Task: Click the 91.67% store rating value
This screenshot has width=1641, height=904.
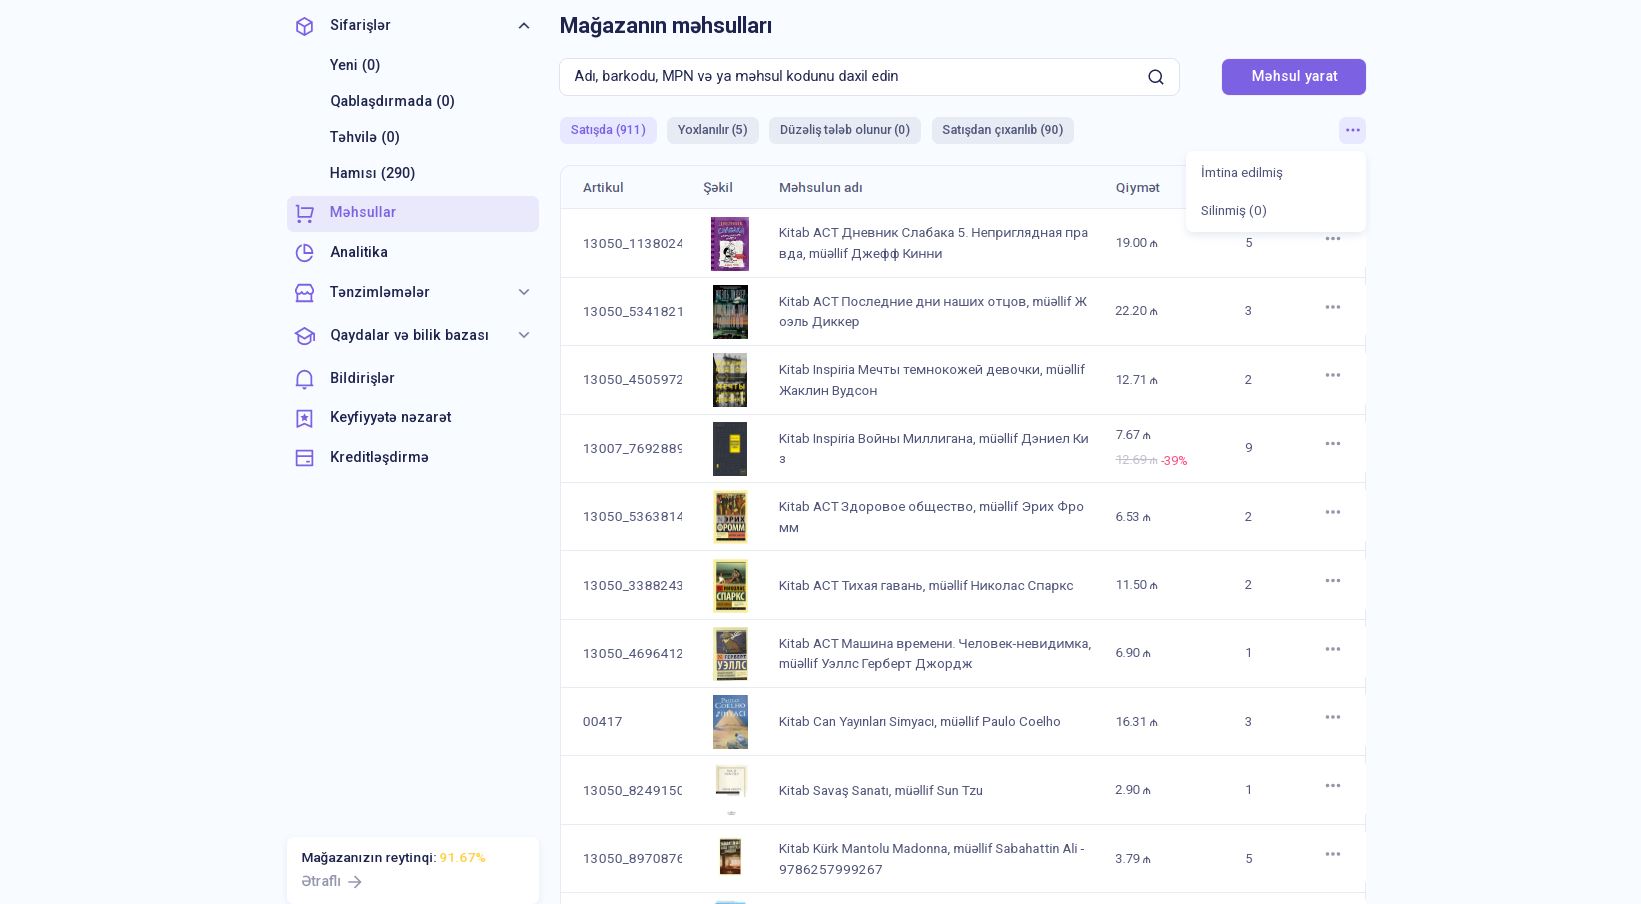Action: pos(462,858)
